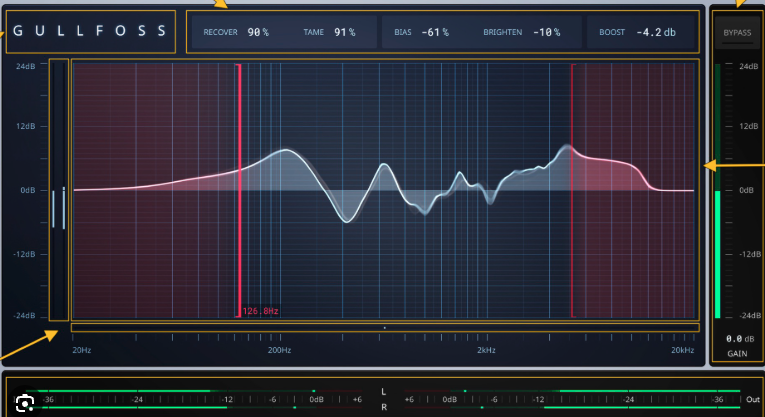Click the R channel label in bottom meter
Image resolution: width=765 pixels, height=417 pixels.
click(x=383, y=407)
